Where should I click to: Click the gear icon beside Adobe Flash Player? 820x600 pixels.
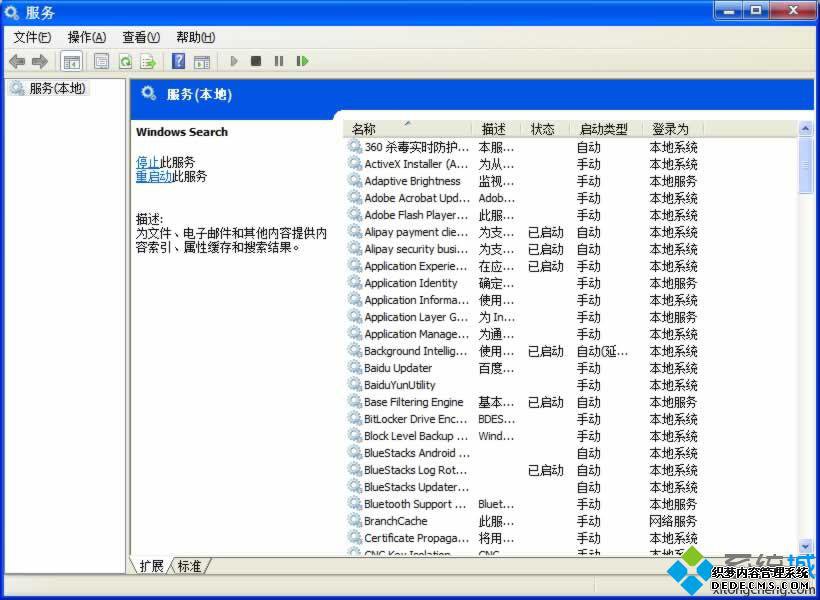pyautogui.click(x=355, y=215)
